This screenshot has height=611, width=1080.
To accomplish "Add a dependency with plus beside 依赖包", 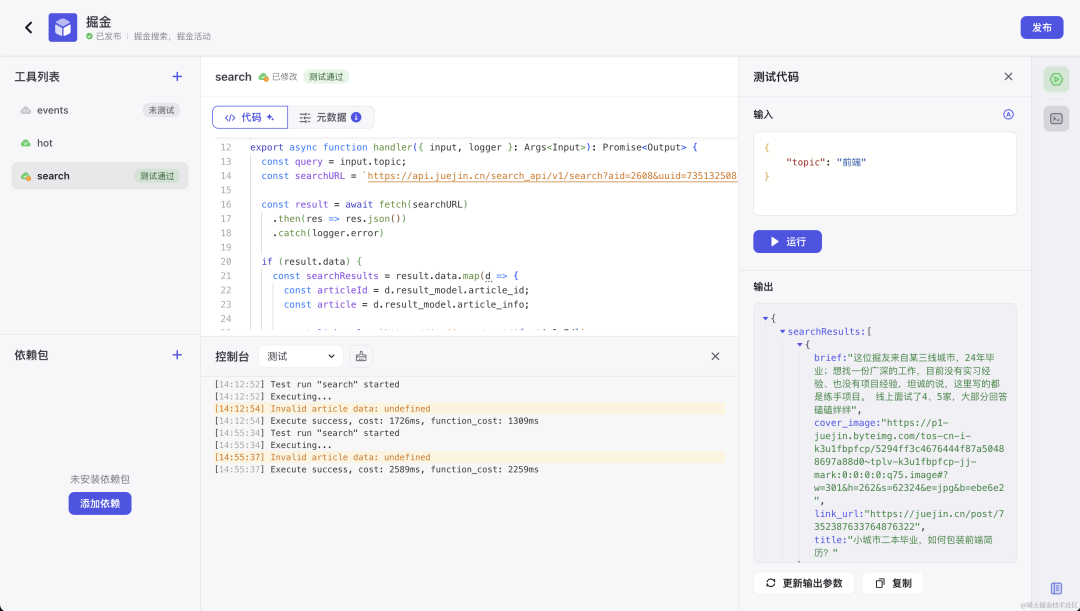I will [x=177, y=355].
